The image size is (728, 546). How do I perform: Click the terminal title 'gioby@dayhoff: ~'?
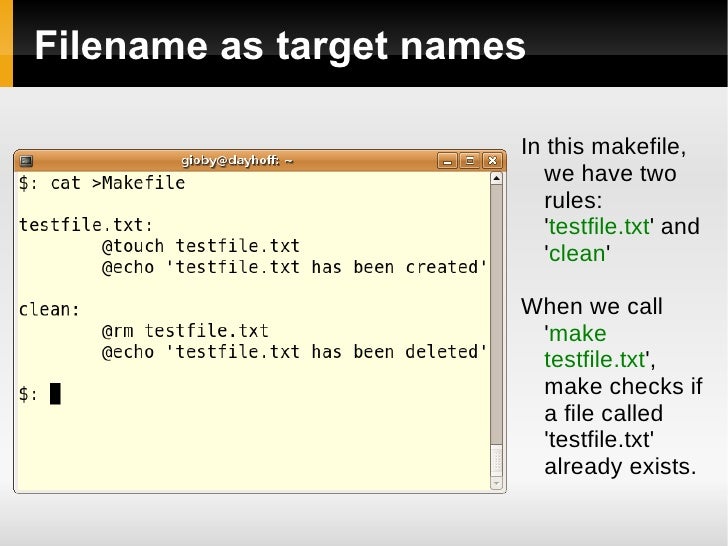click(237, 161)
